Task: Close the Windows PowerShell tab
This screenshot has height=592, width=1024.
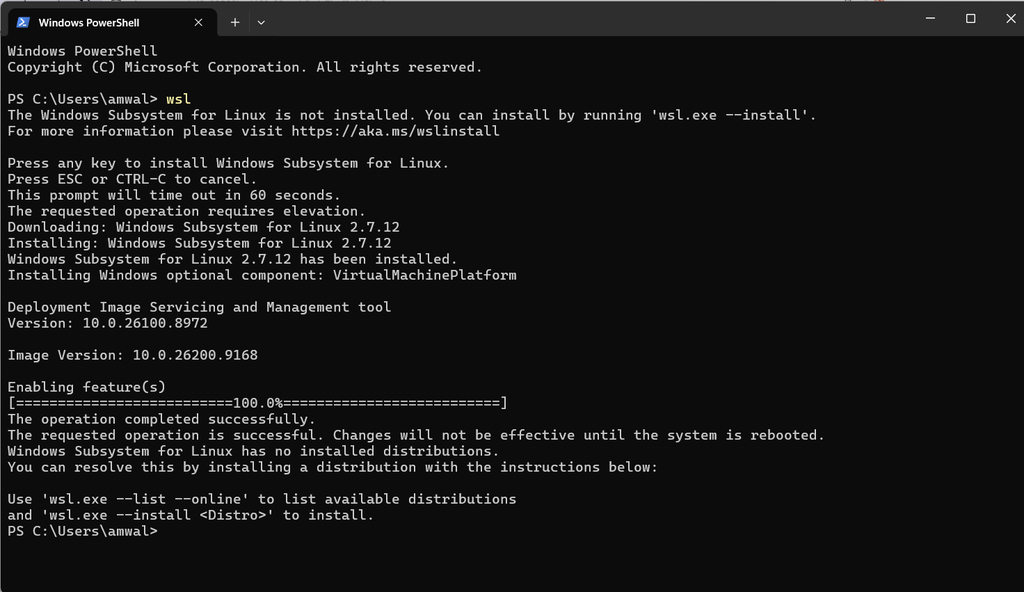Action: click(199, 22)
